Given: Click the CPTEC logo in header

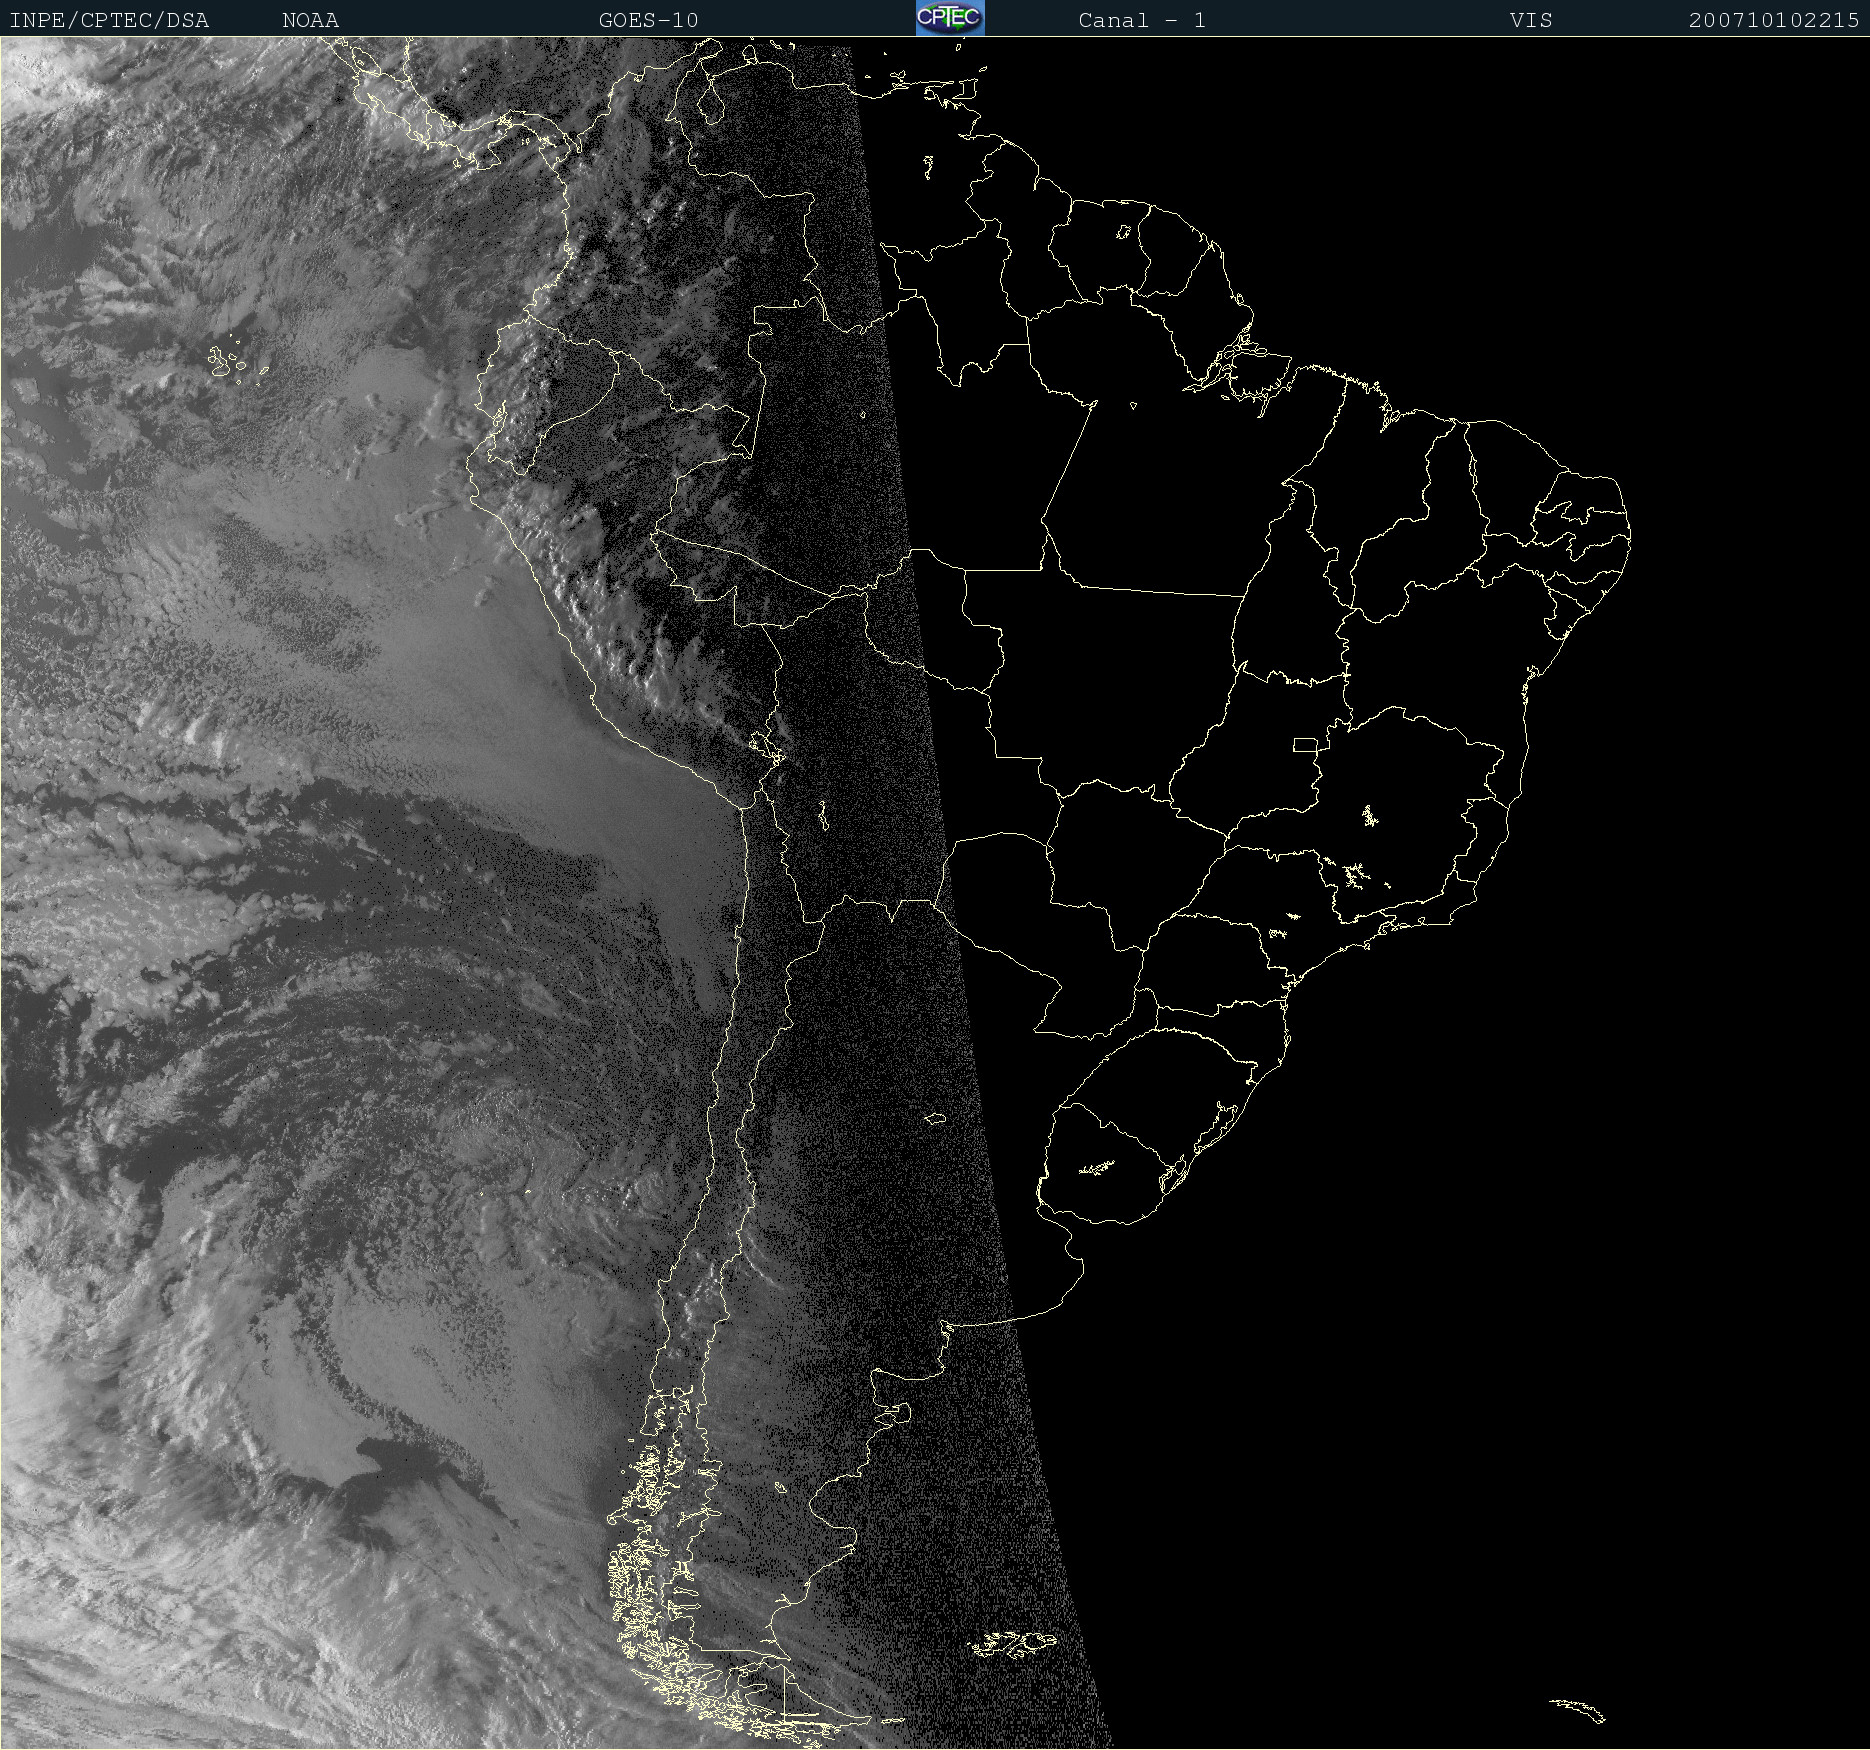Looking at the screenshot, I should click(x=950, y=18).
